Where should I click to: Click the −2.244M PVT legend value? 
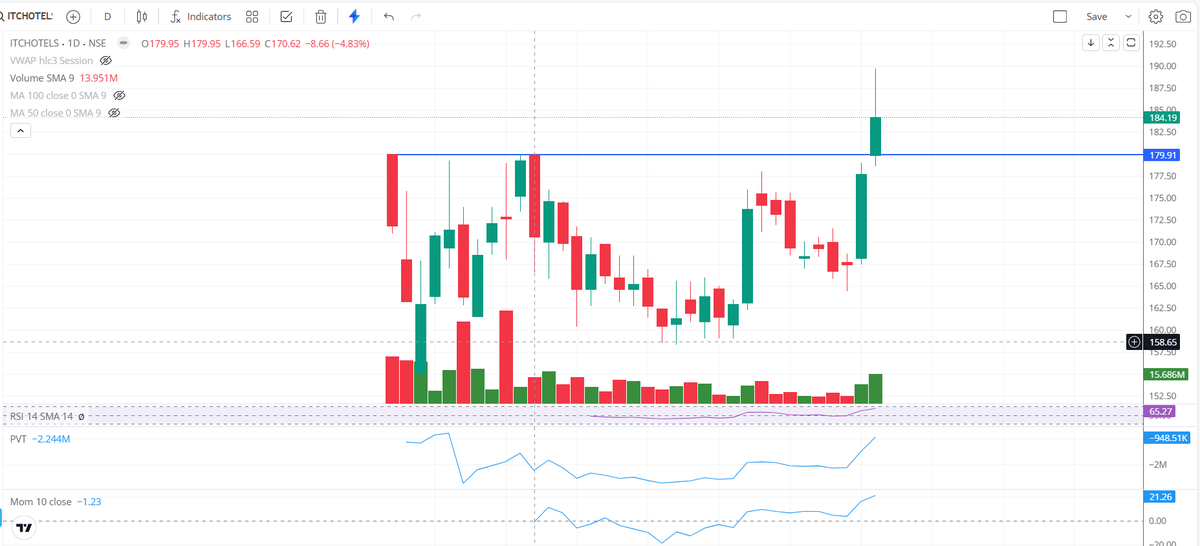coord(51,439)
